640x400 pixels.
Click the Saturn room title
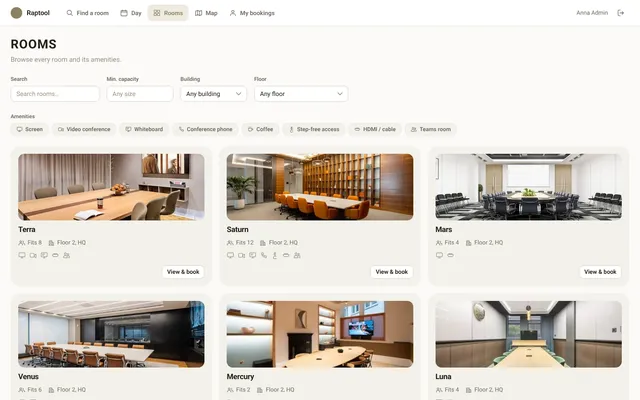coord(238,230)
